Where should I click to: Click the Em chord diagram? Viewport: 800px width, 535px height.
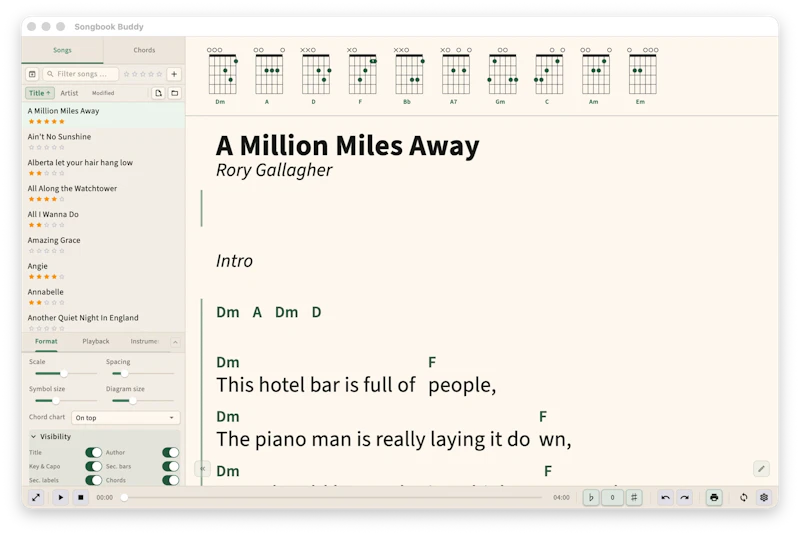click(643, 76)
